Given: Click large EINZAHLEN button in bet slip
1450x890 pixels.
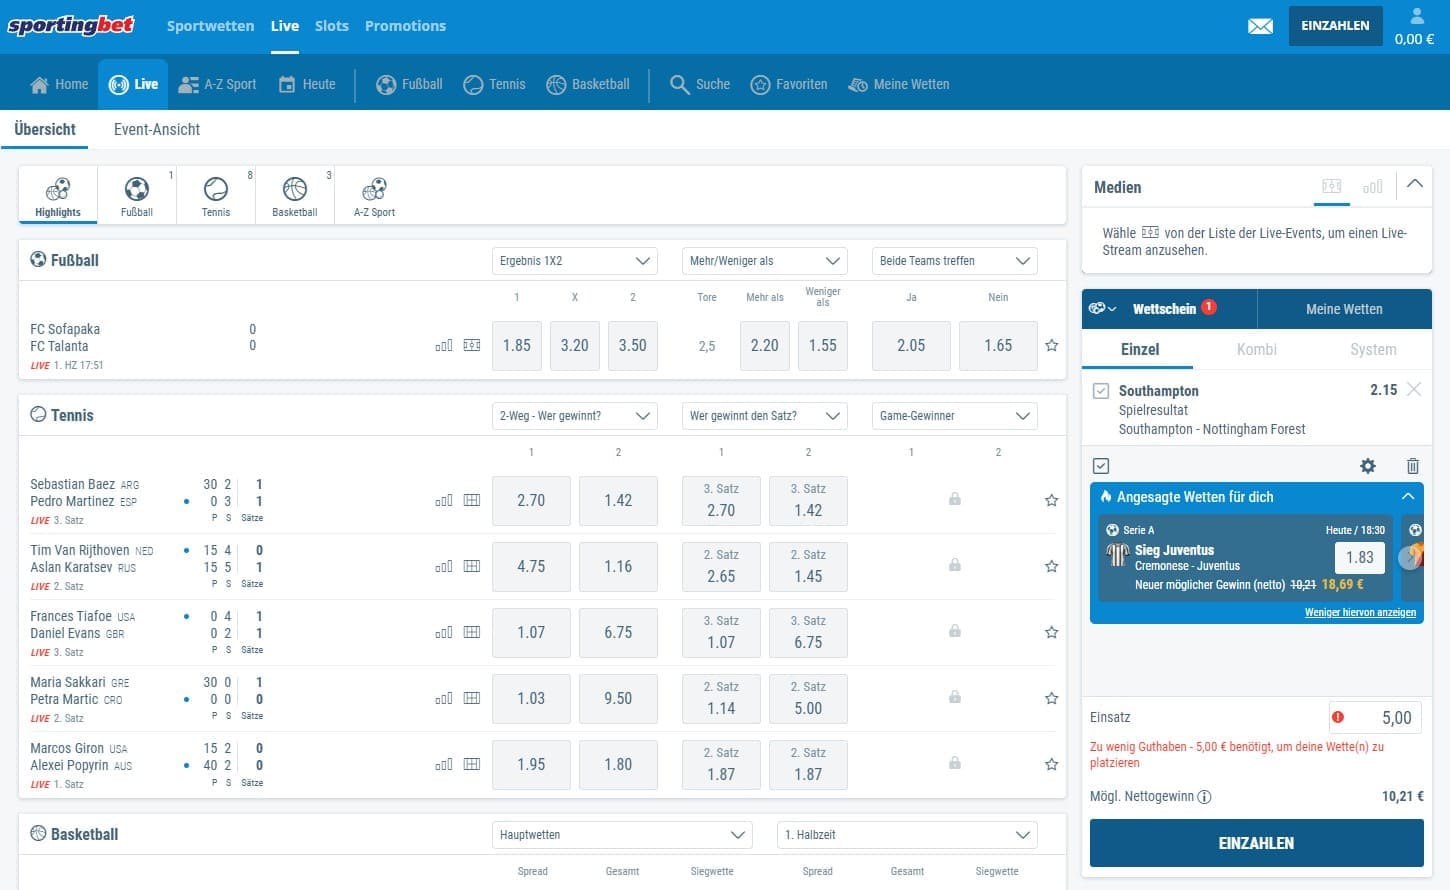Looking at the screenshot, I should click(1256, 843).
